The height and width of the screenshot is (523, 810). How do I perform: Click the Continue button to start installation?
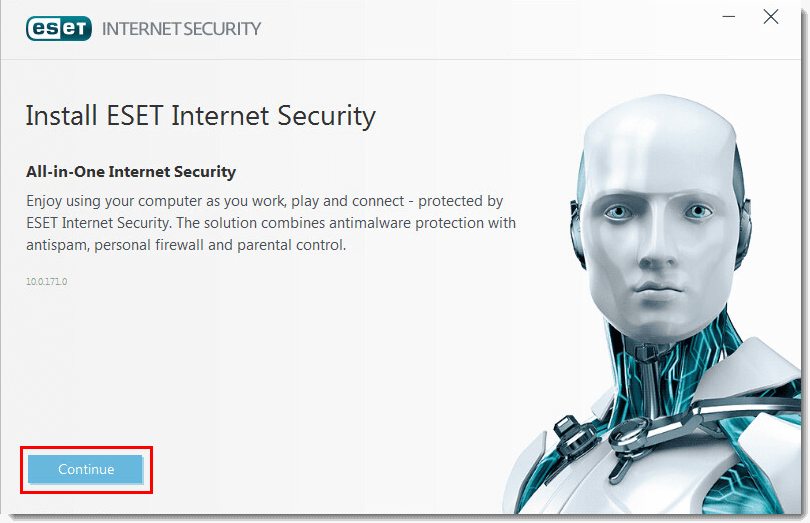click(x=85, y=469)
